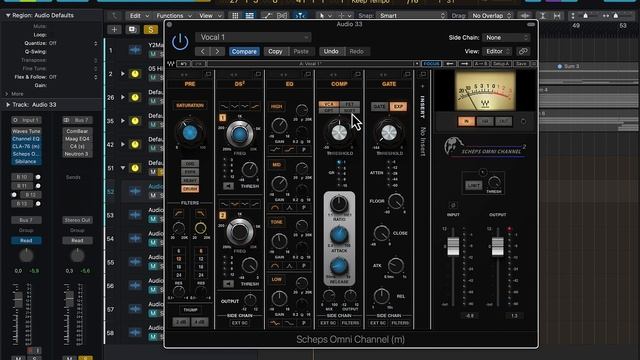Click the Channel EQ insert slot
Screen dimensions: 640x360
[x=26, y=139]
